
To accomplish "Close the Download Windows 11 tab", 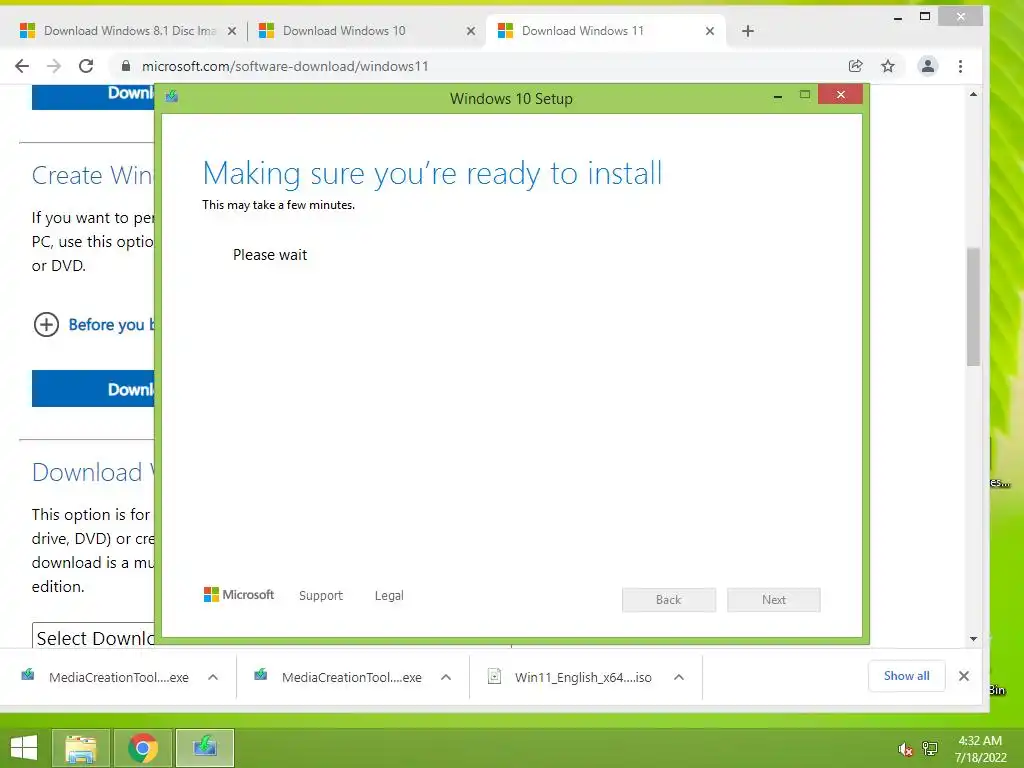I will click(x=710, y=31).
